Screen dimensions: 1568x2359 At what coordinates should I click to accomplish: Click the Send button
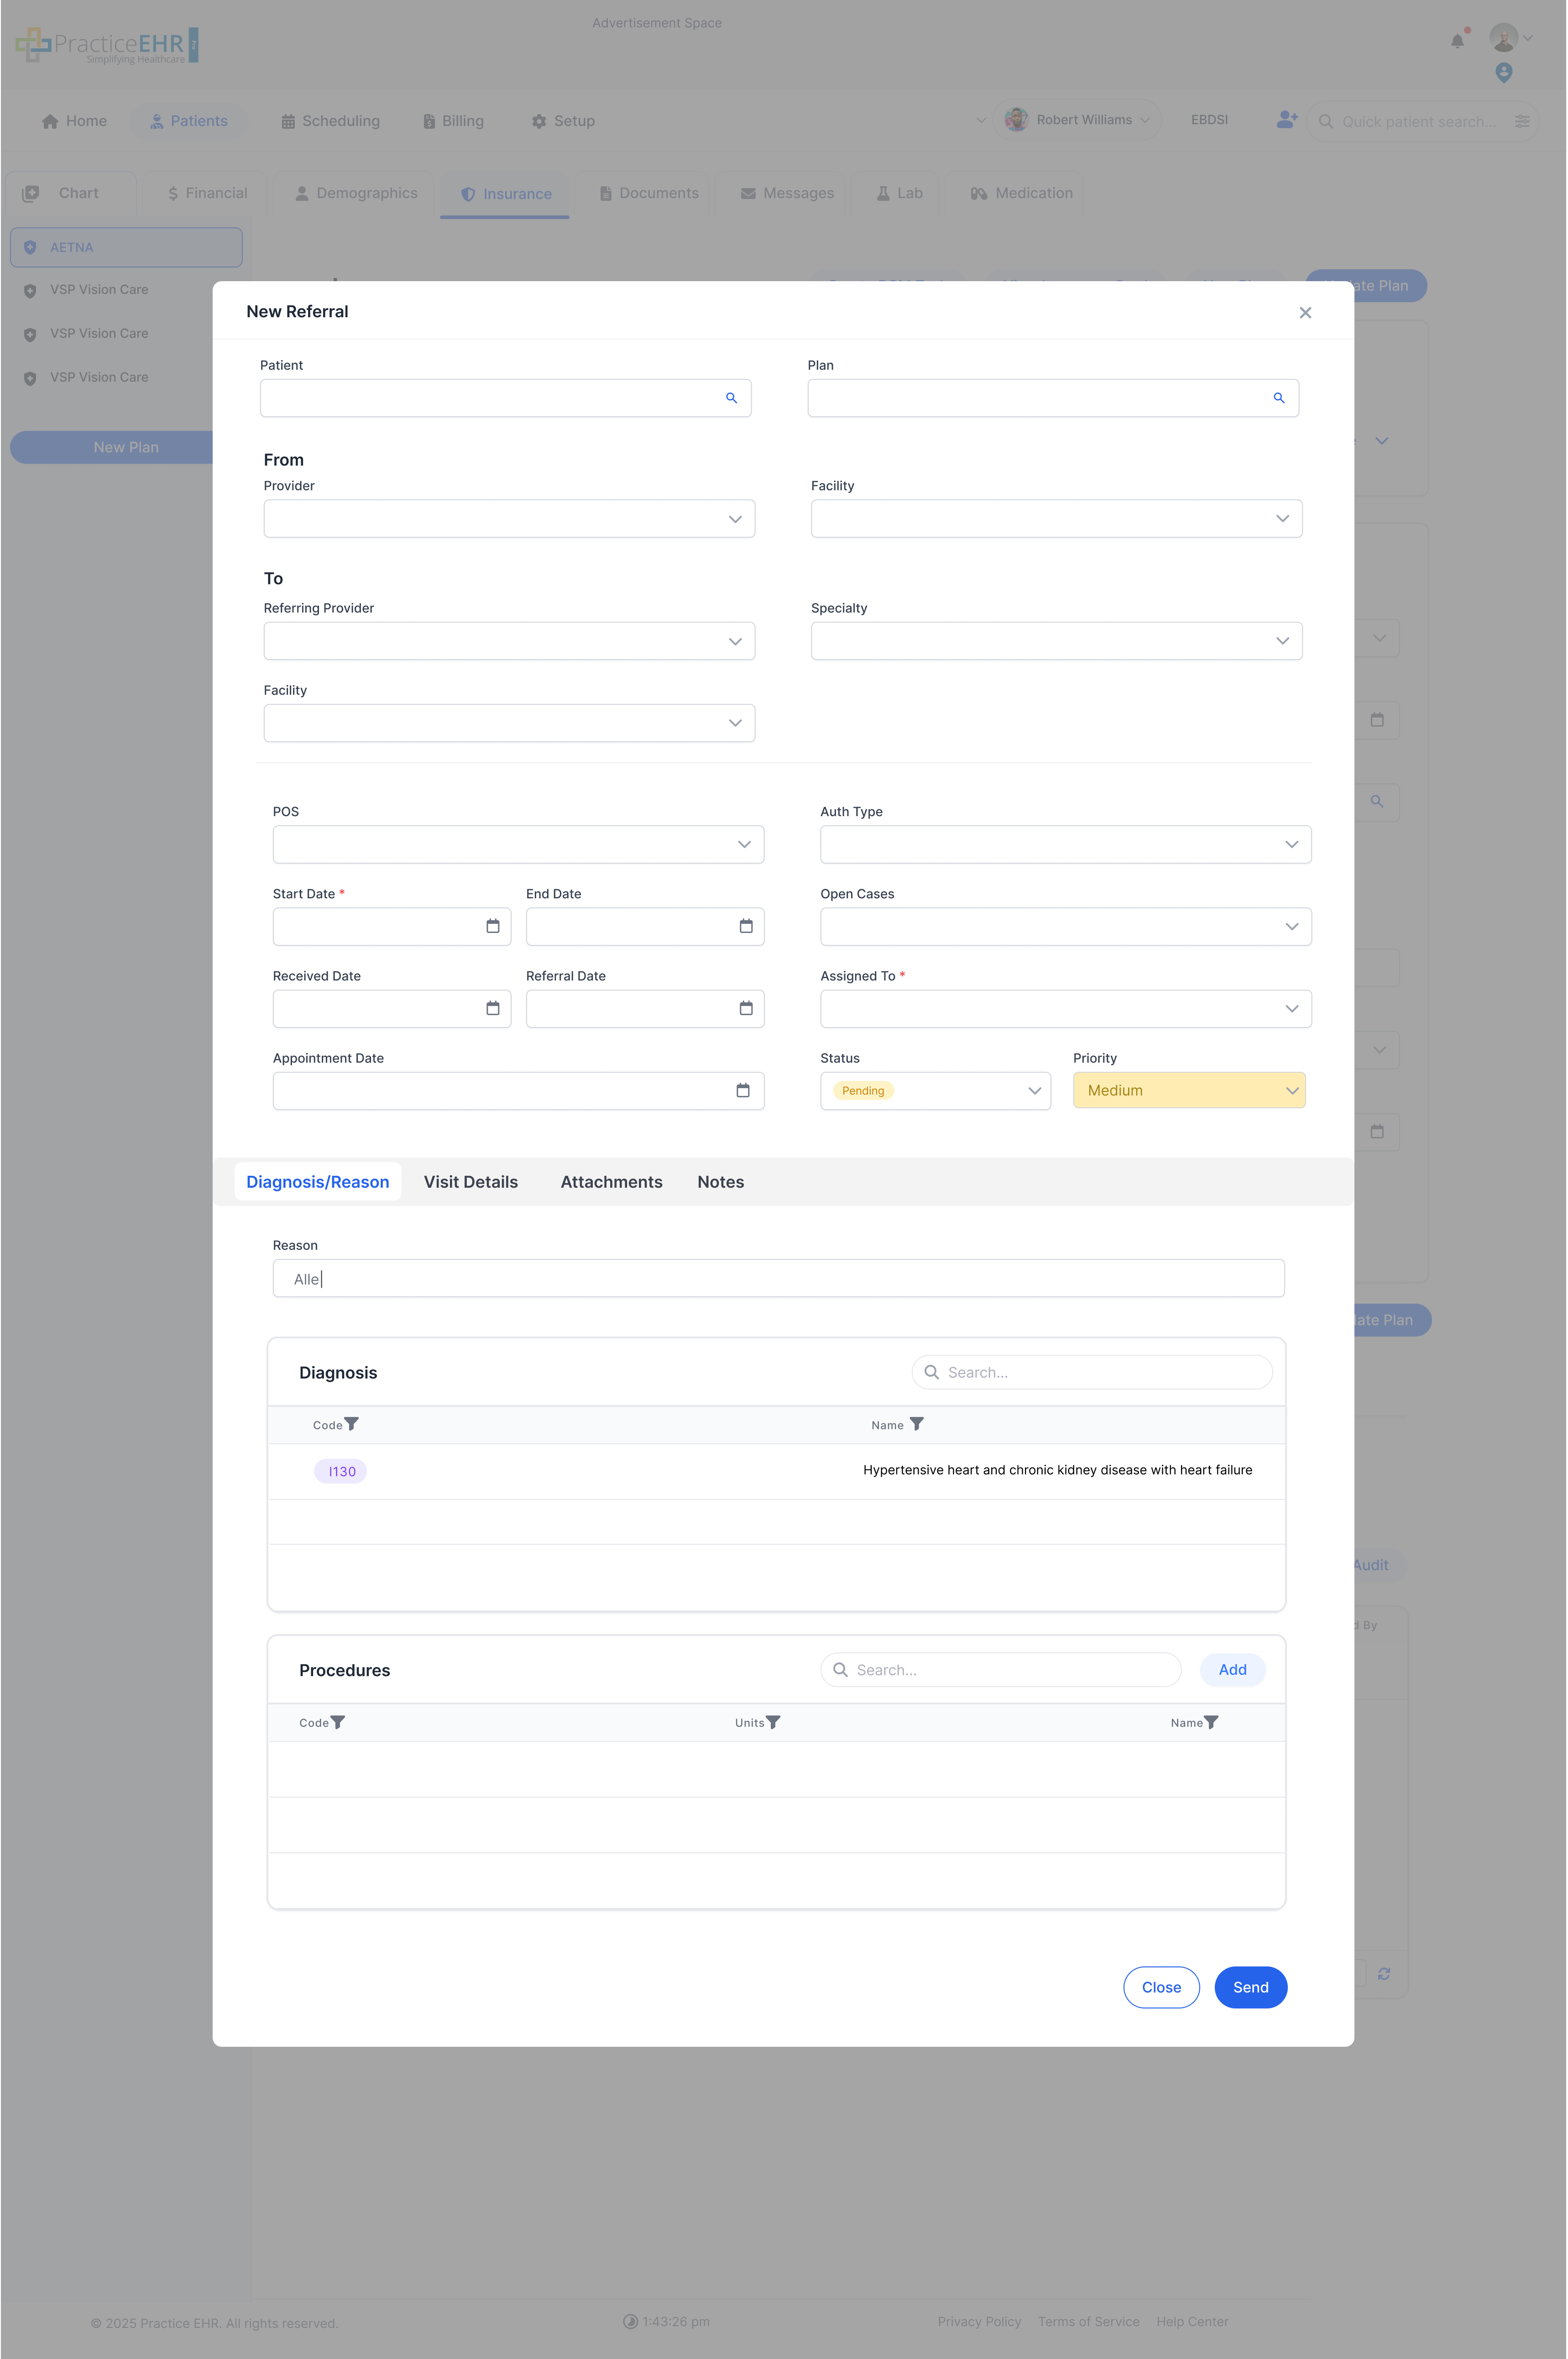(1250, 1987)
